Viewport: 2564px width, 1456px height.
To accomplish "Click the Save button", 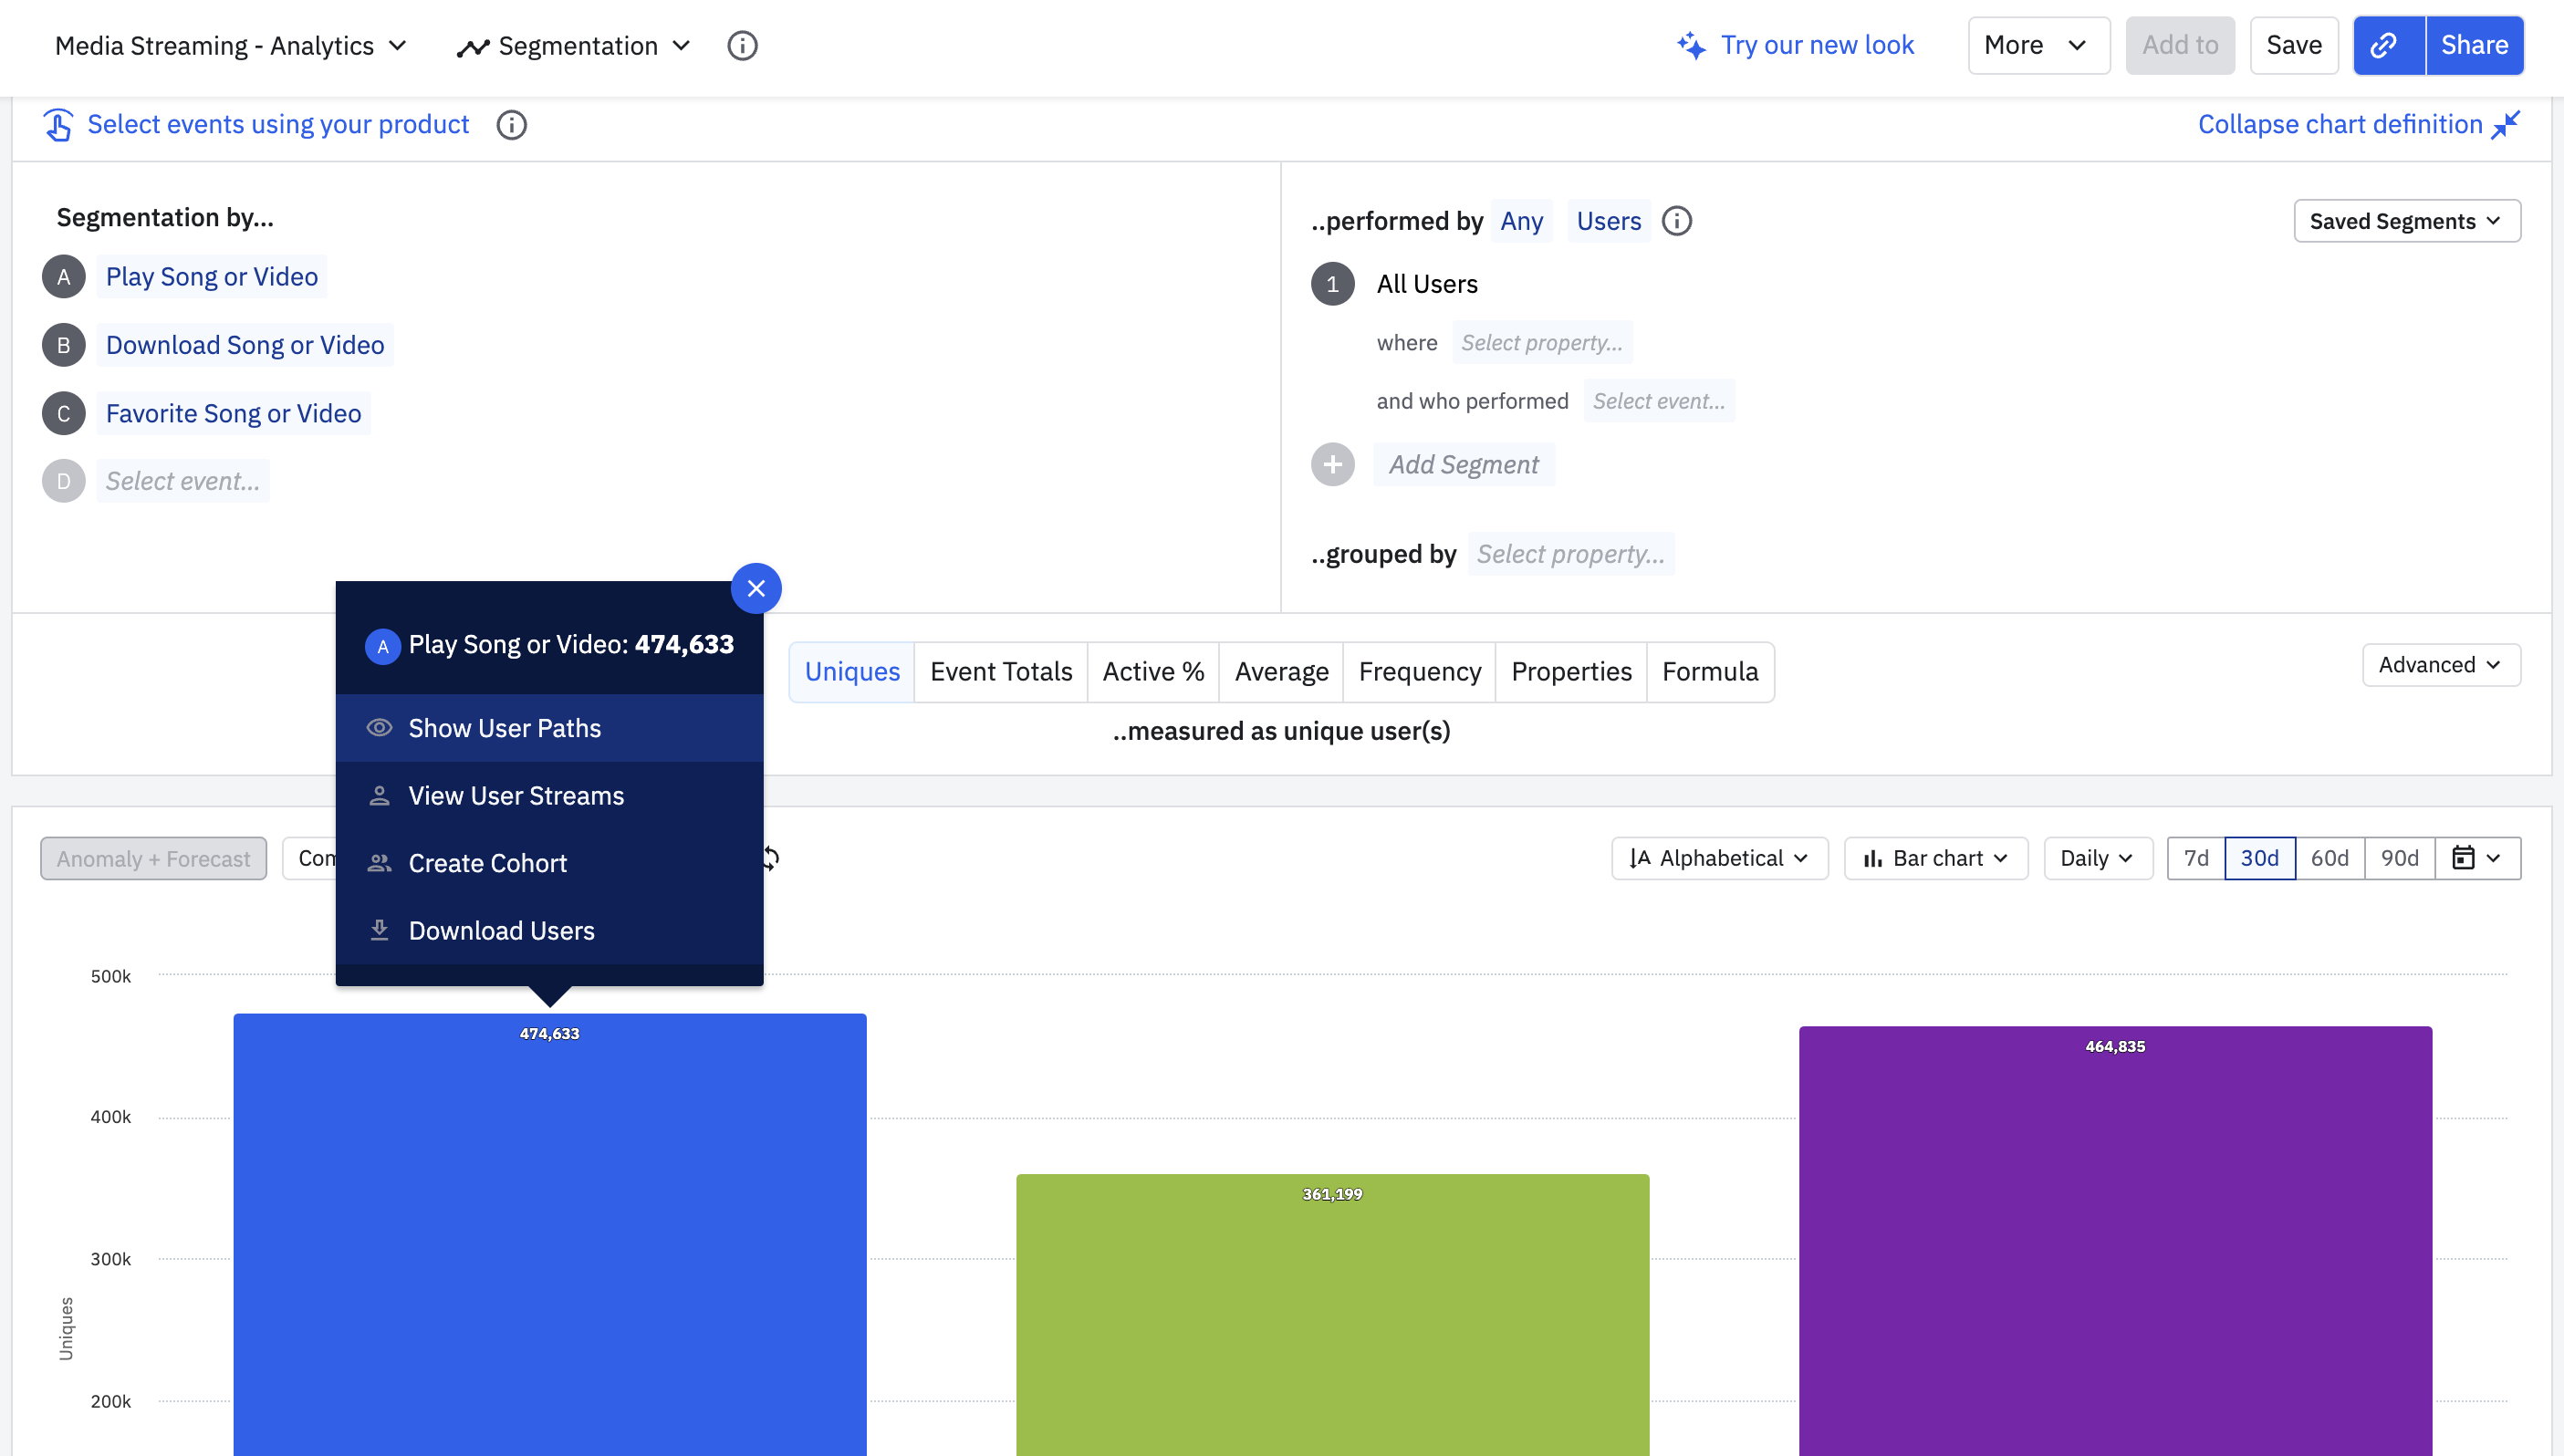I will point(2293,45).
